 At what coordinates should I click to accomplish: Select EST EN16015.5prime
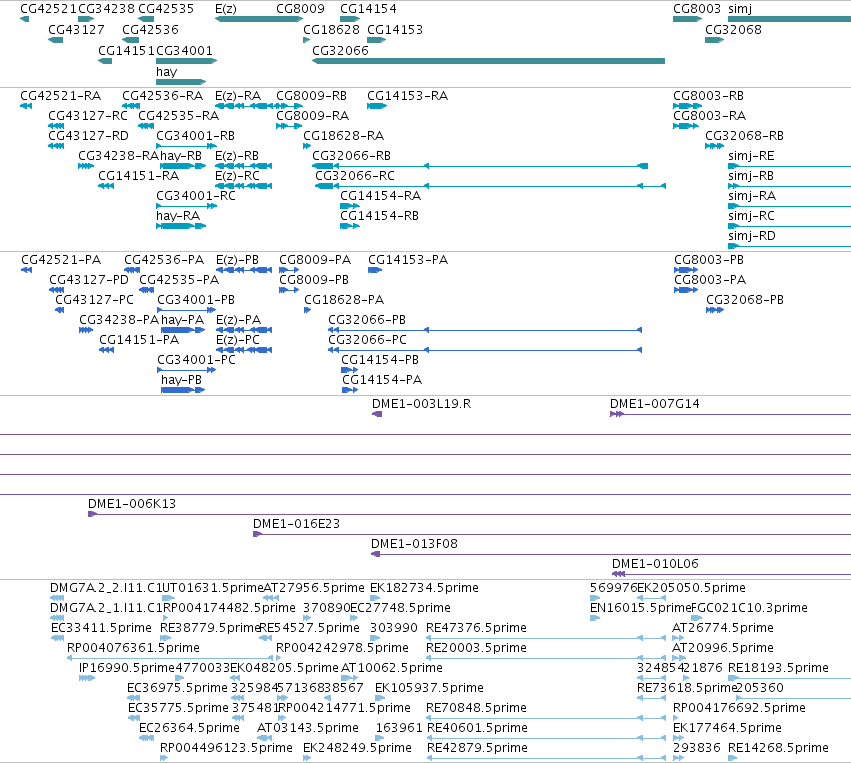point(595,618)
